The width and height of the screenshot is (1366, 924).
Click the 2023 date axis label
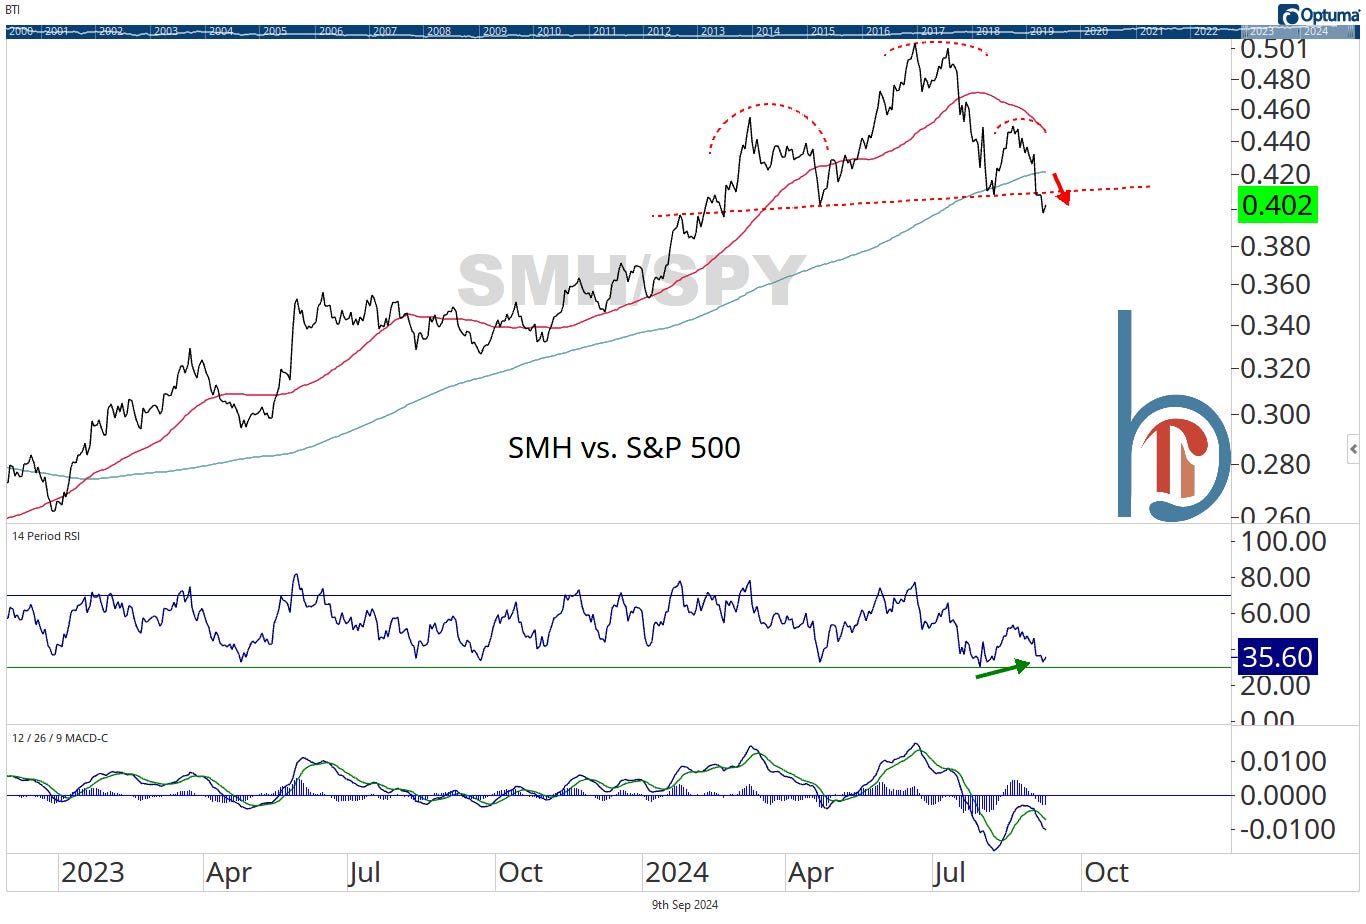(x=93, y=872)
